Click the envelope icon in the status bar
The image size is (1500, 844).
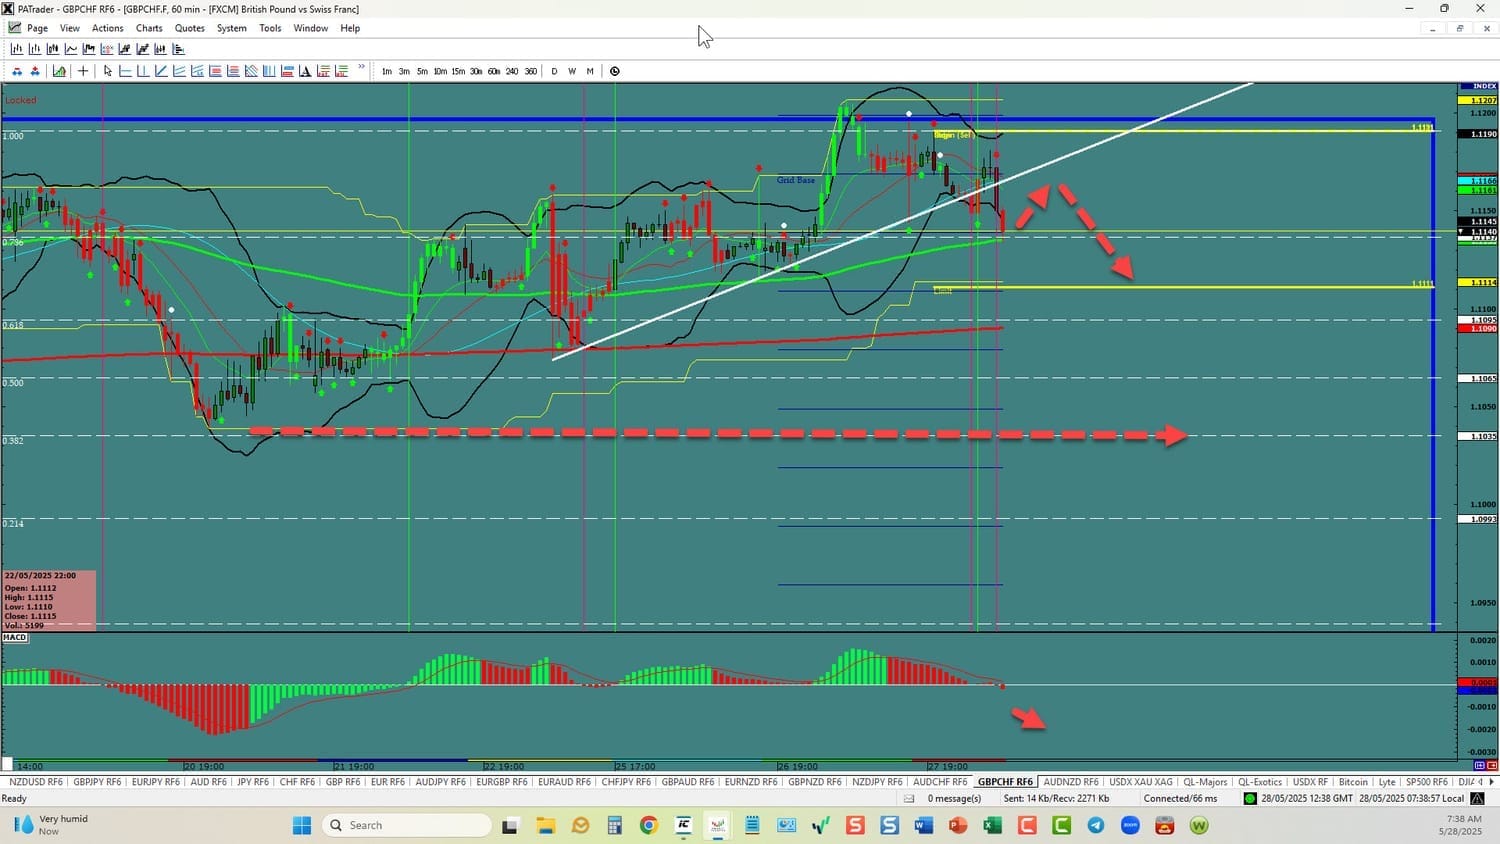tap(909, 799)
